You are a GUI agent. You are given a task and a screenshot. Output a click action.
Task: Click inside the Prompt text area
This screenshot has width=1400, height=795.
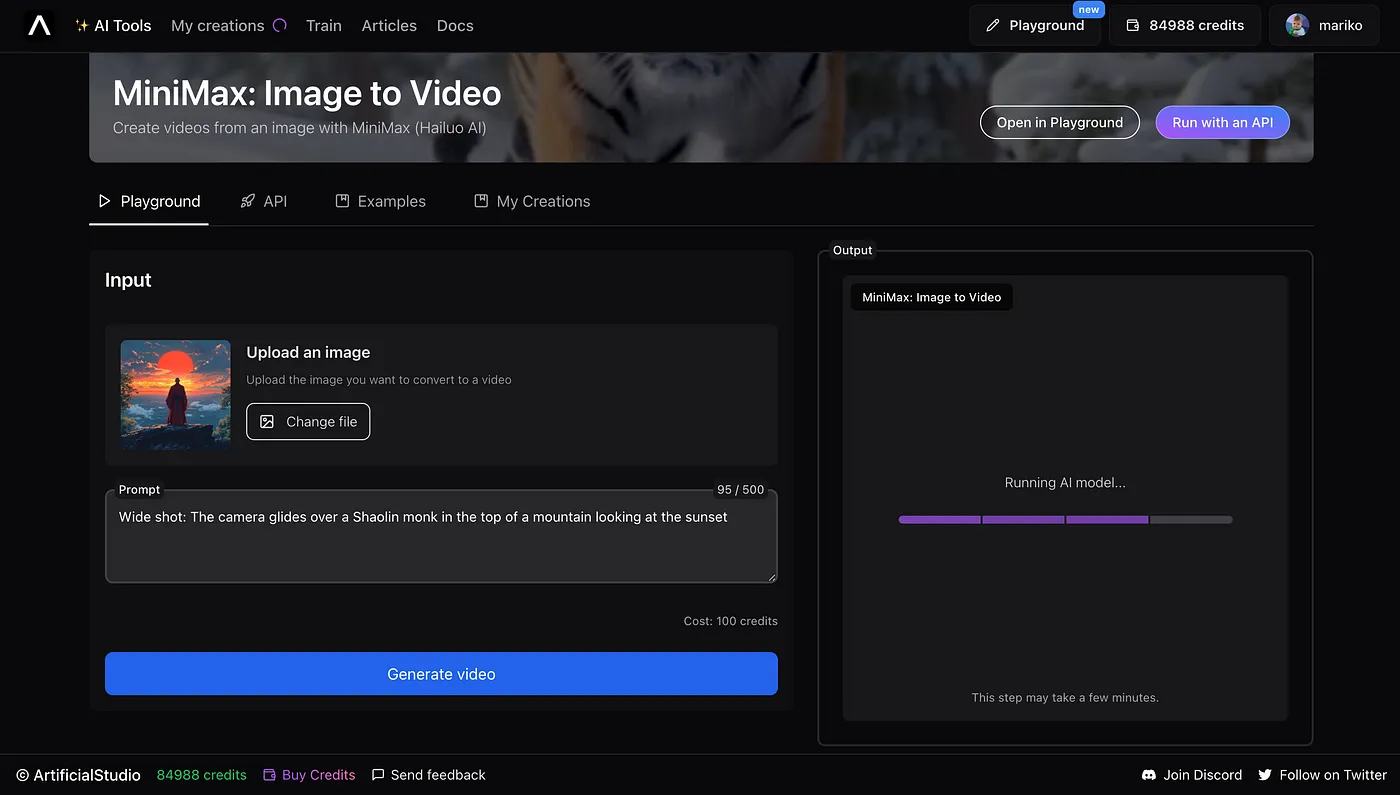click(441, 536)
